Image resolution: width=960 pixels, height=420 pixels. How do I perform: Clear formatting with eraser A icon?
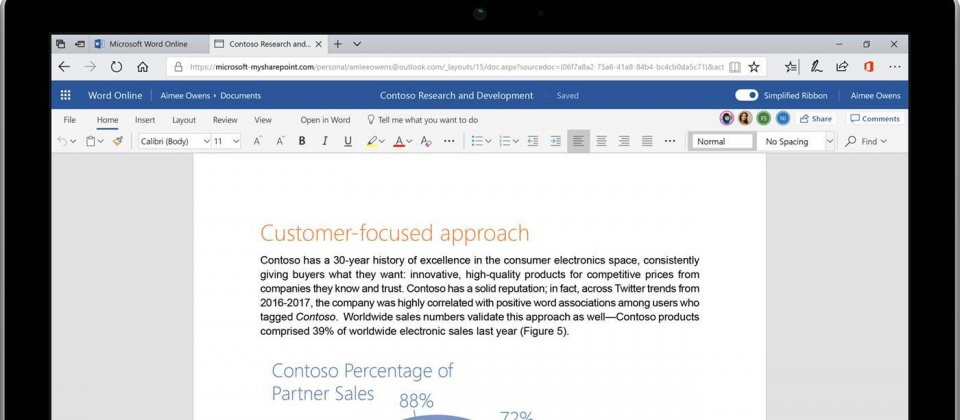tap(426, 141)
